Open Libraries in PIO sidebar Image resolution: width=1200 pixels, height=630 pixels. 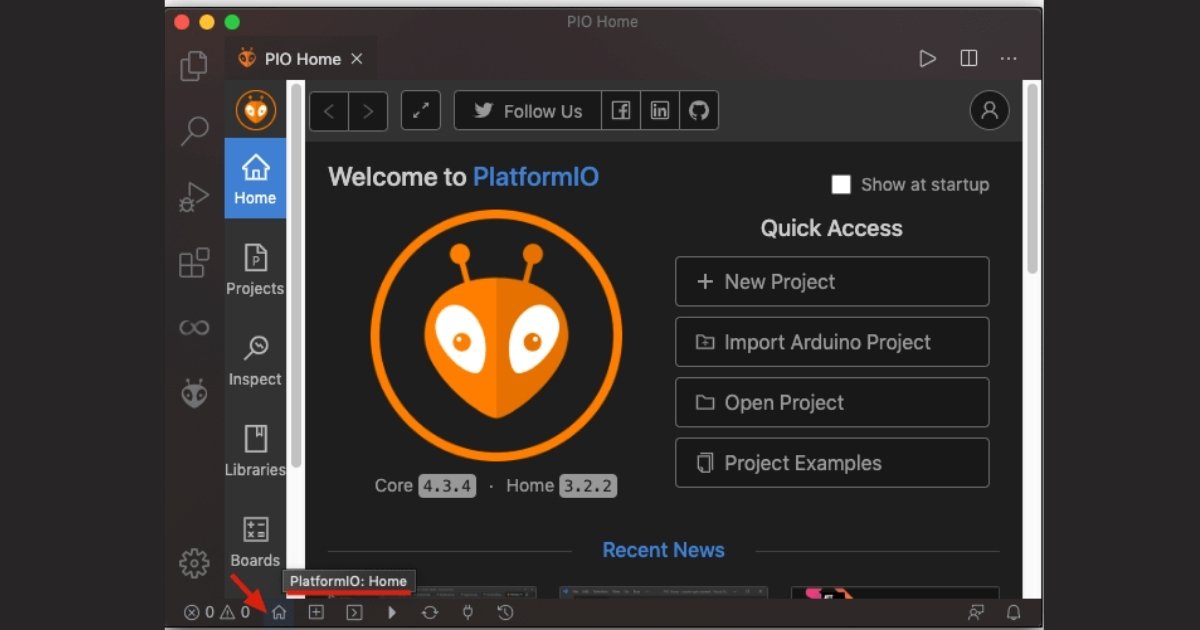click(255, 450)
